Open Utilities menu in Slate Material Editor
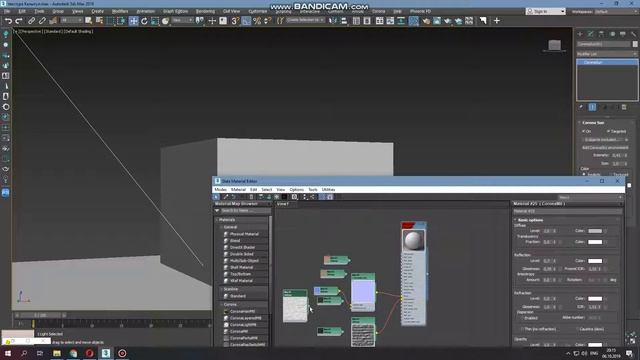 coord(329,189)
